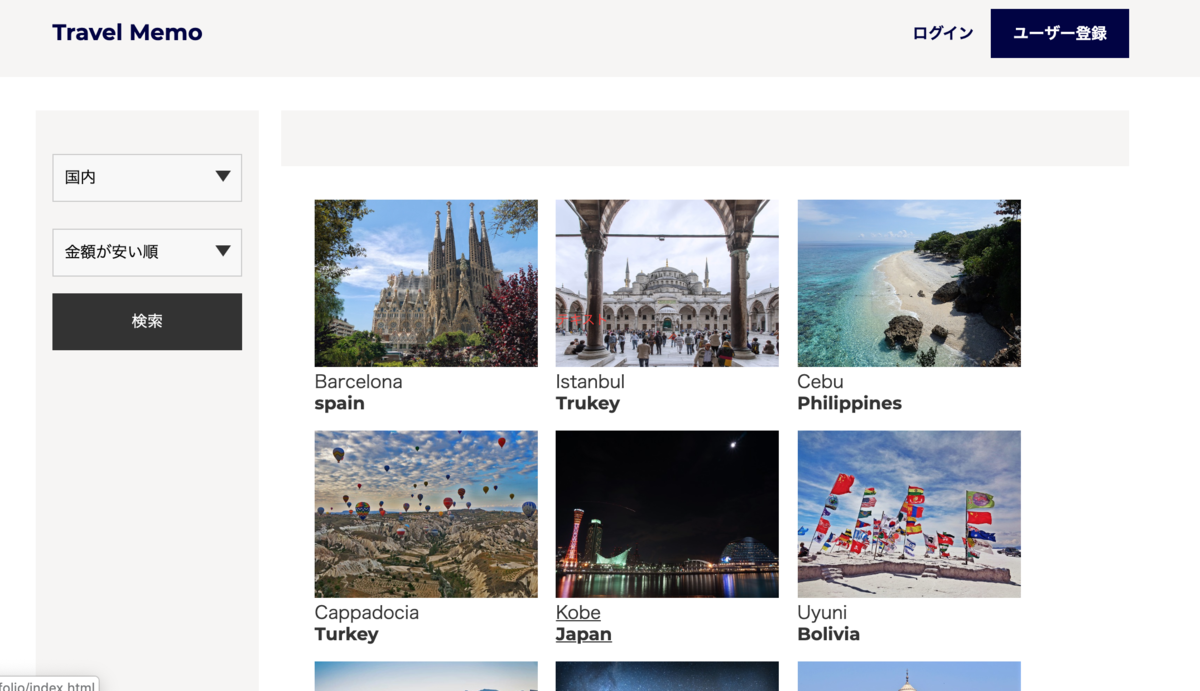1200x691 pixels.
Task: Click the Barcelona city name
Action: [x=358, y=382]
